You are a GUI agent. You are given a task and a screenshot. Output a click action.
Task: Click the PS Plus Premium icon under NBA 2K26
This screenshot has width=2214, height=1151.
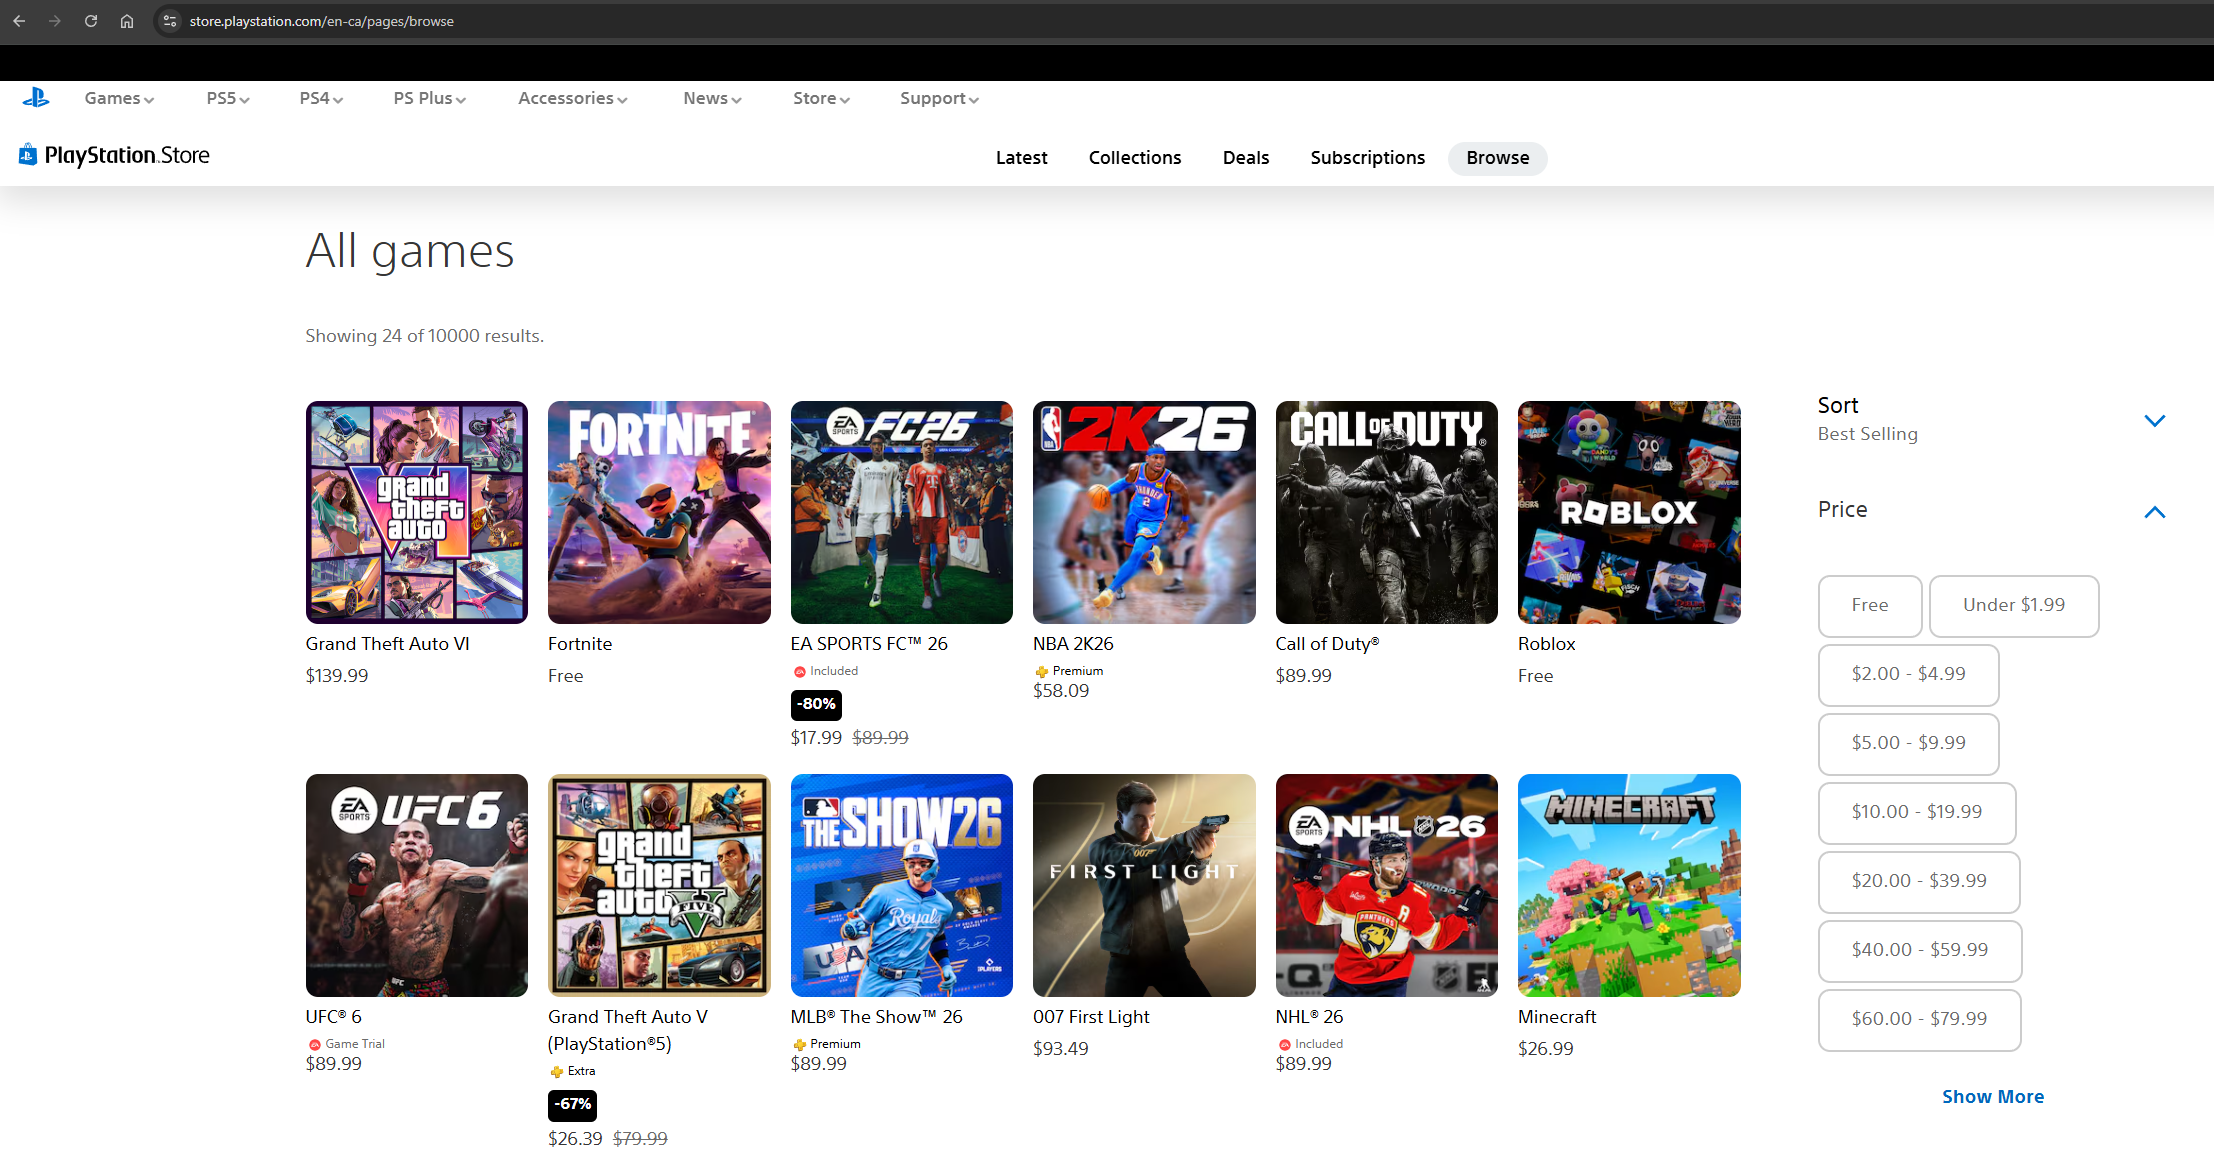[x=1041, y=672]
